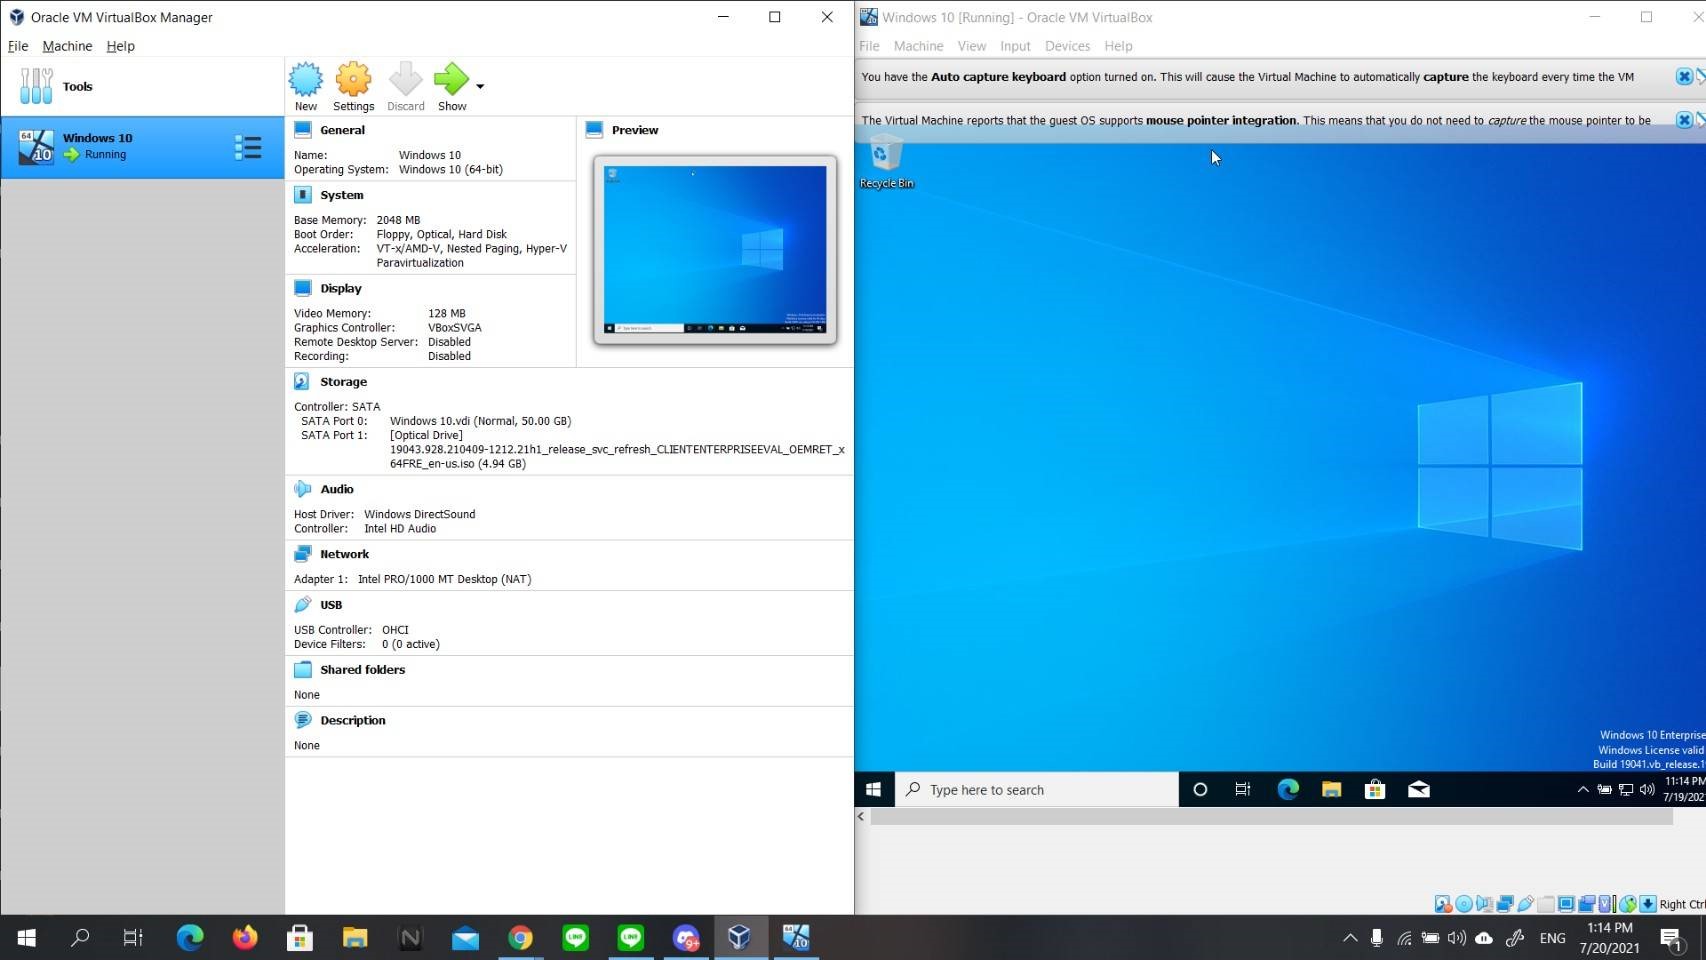Open the Show button dropdown arrow
The image size is (1706, 960).
pos(480,86)
